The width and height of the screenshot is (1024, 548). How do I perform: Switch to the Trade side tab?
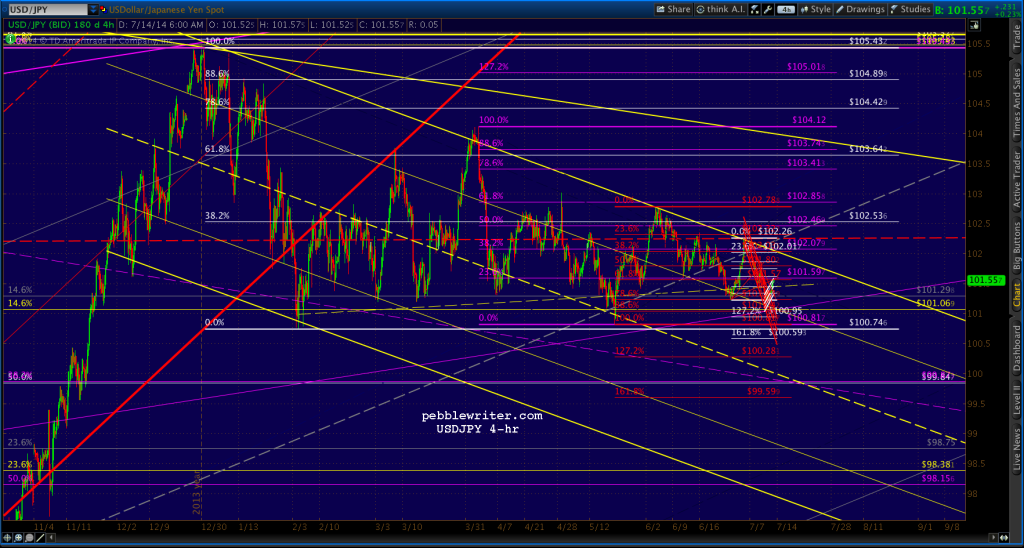coord(1016,35)
